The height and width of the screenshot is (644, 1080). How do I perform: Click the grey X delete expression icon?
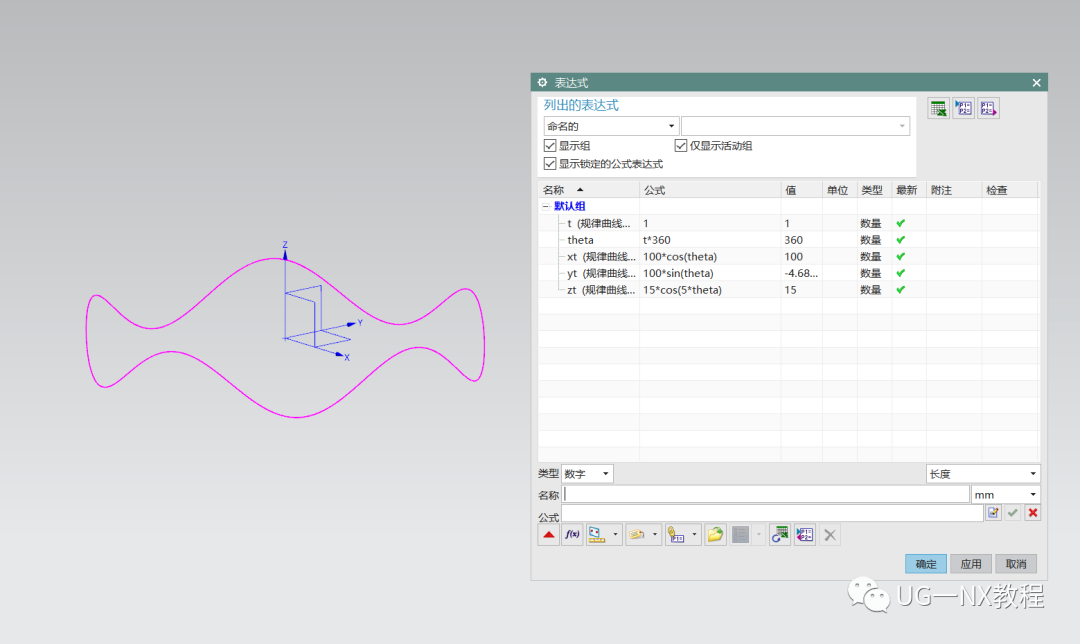[830, 534]
